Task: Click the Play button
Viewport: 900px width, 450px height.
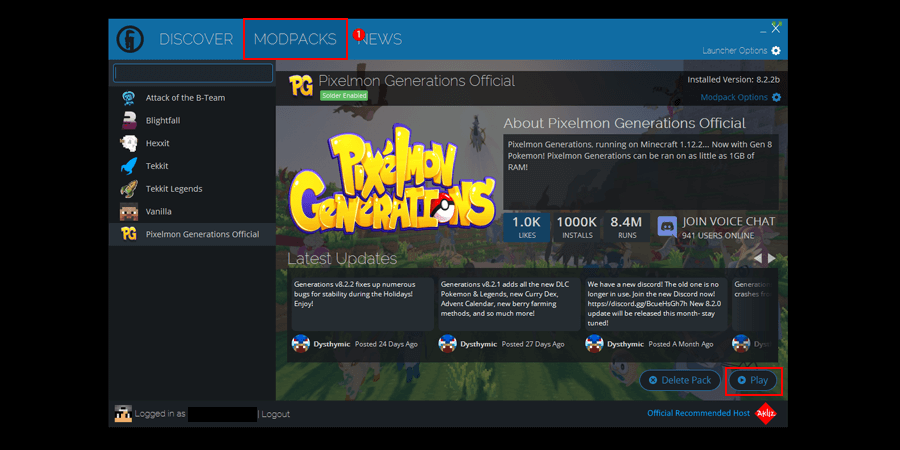Action: pos(753,380)
